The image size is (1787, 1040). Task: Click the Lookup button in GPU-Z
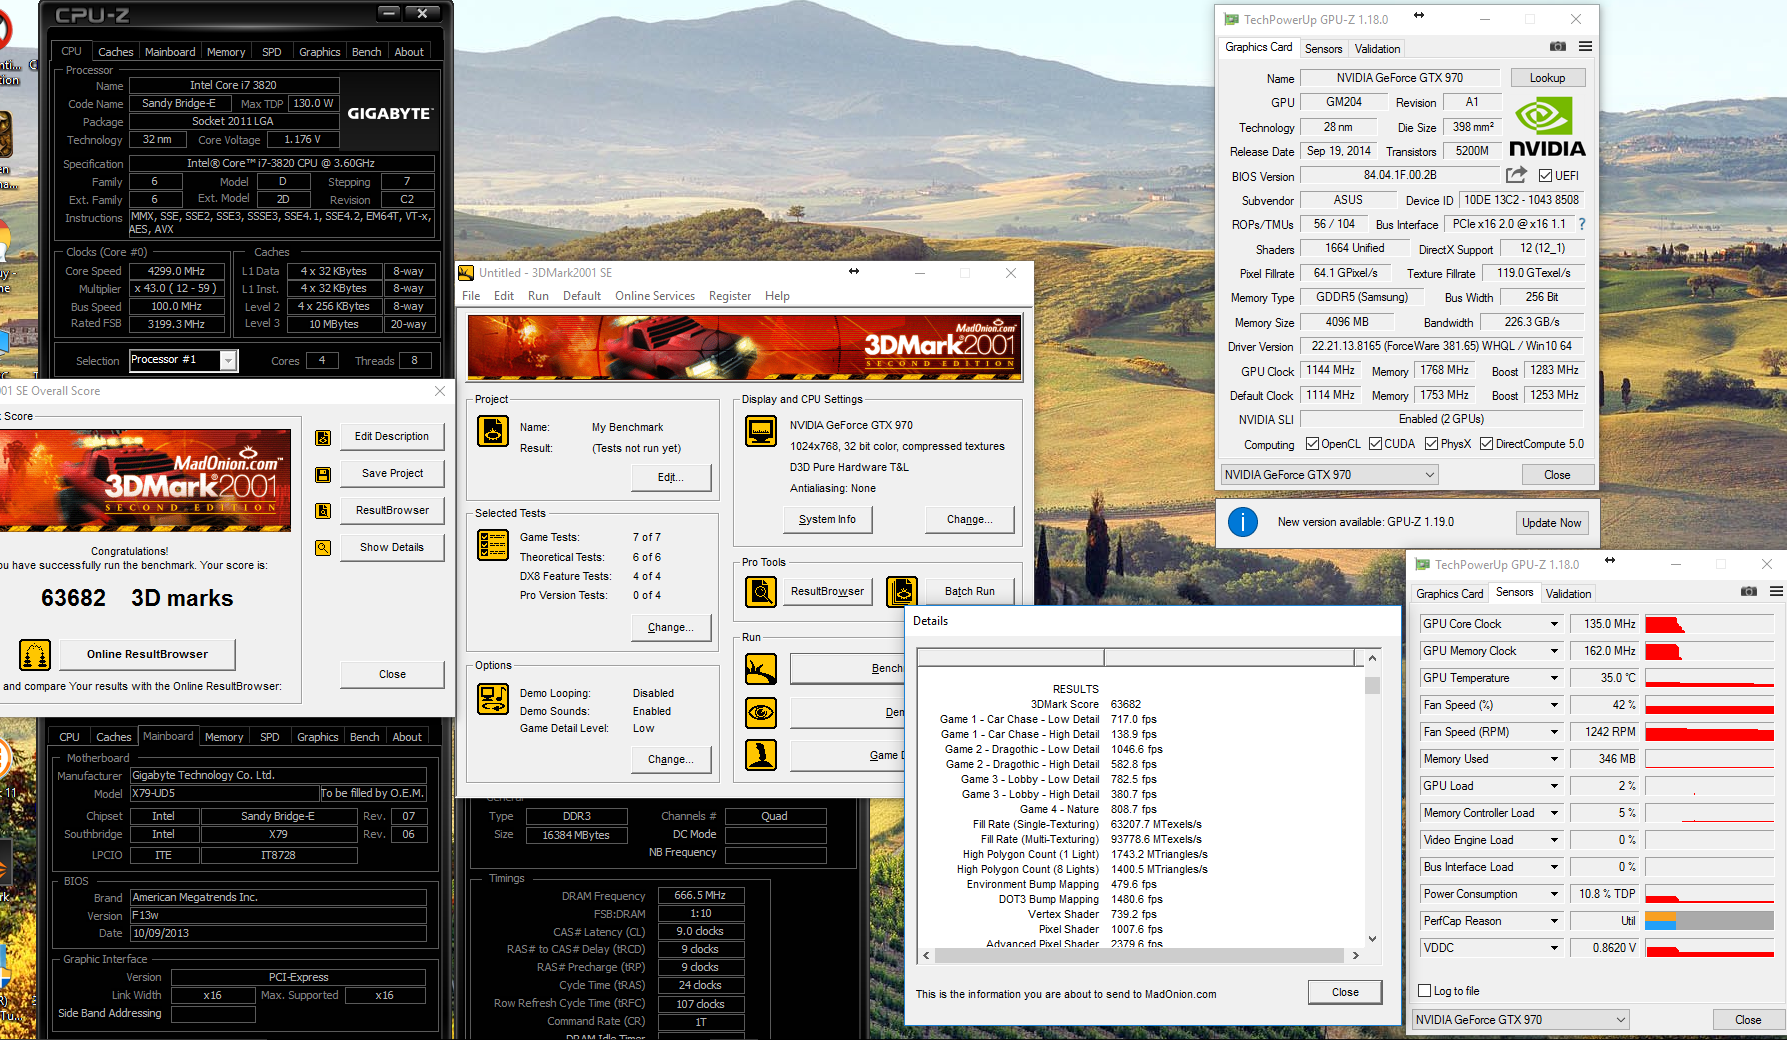click(1547, 78)
